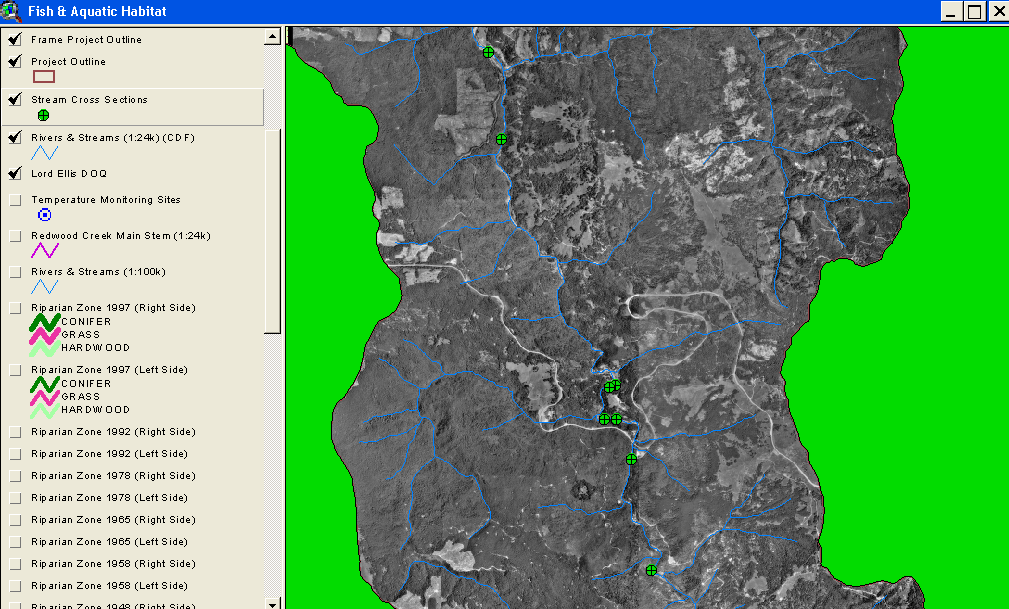Enable Riparian Zone 1992 (Left Side) layer
Viewport: 1009px width, 609px height.
[15, 454]
